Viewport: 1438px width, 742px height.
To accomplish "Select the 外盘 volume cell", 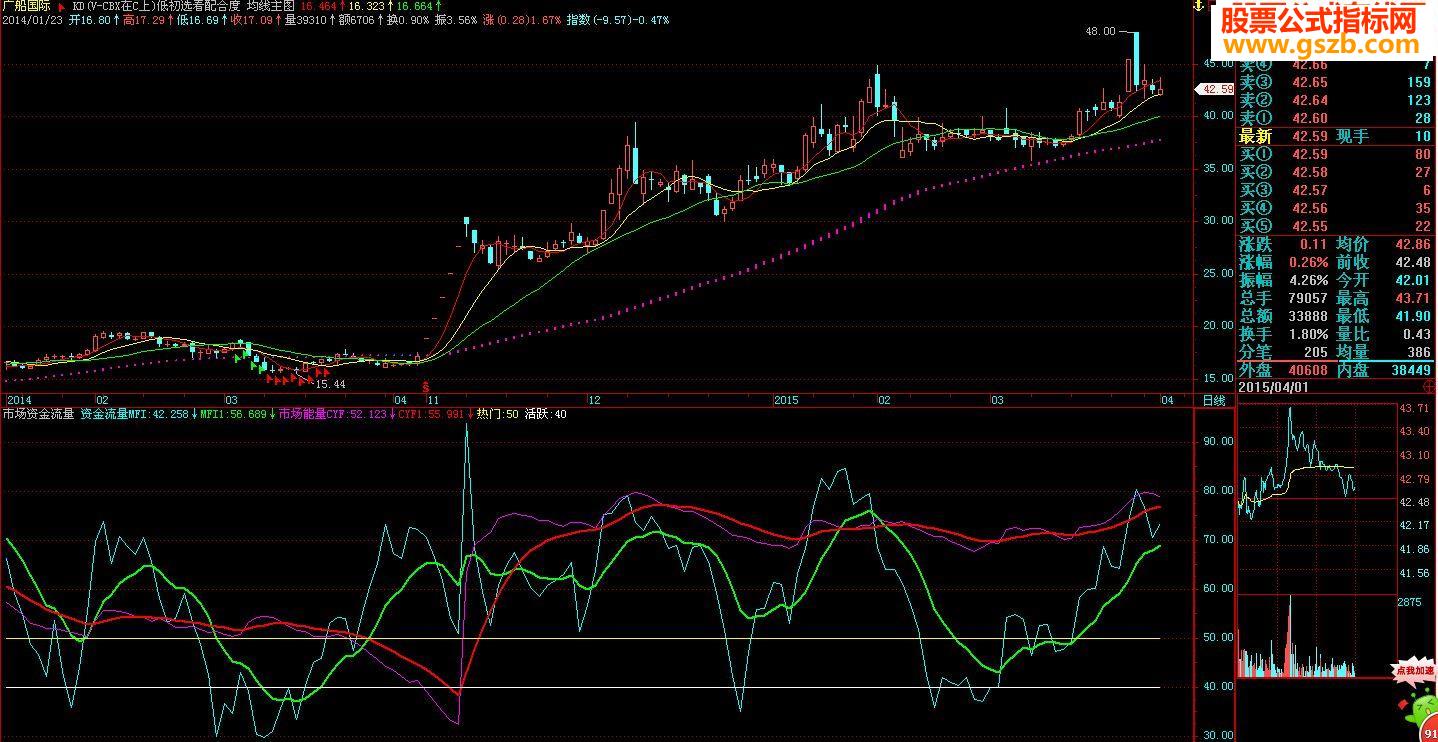I will pyautogui.click(x=1285, y=370).
